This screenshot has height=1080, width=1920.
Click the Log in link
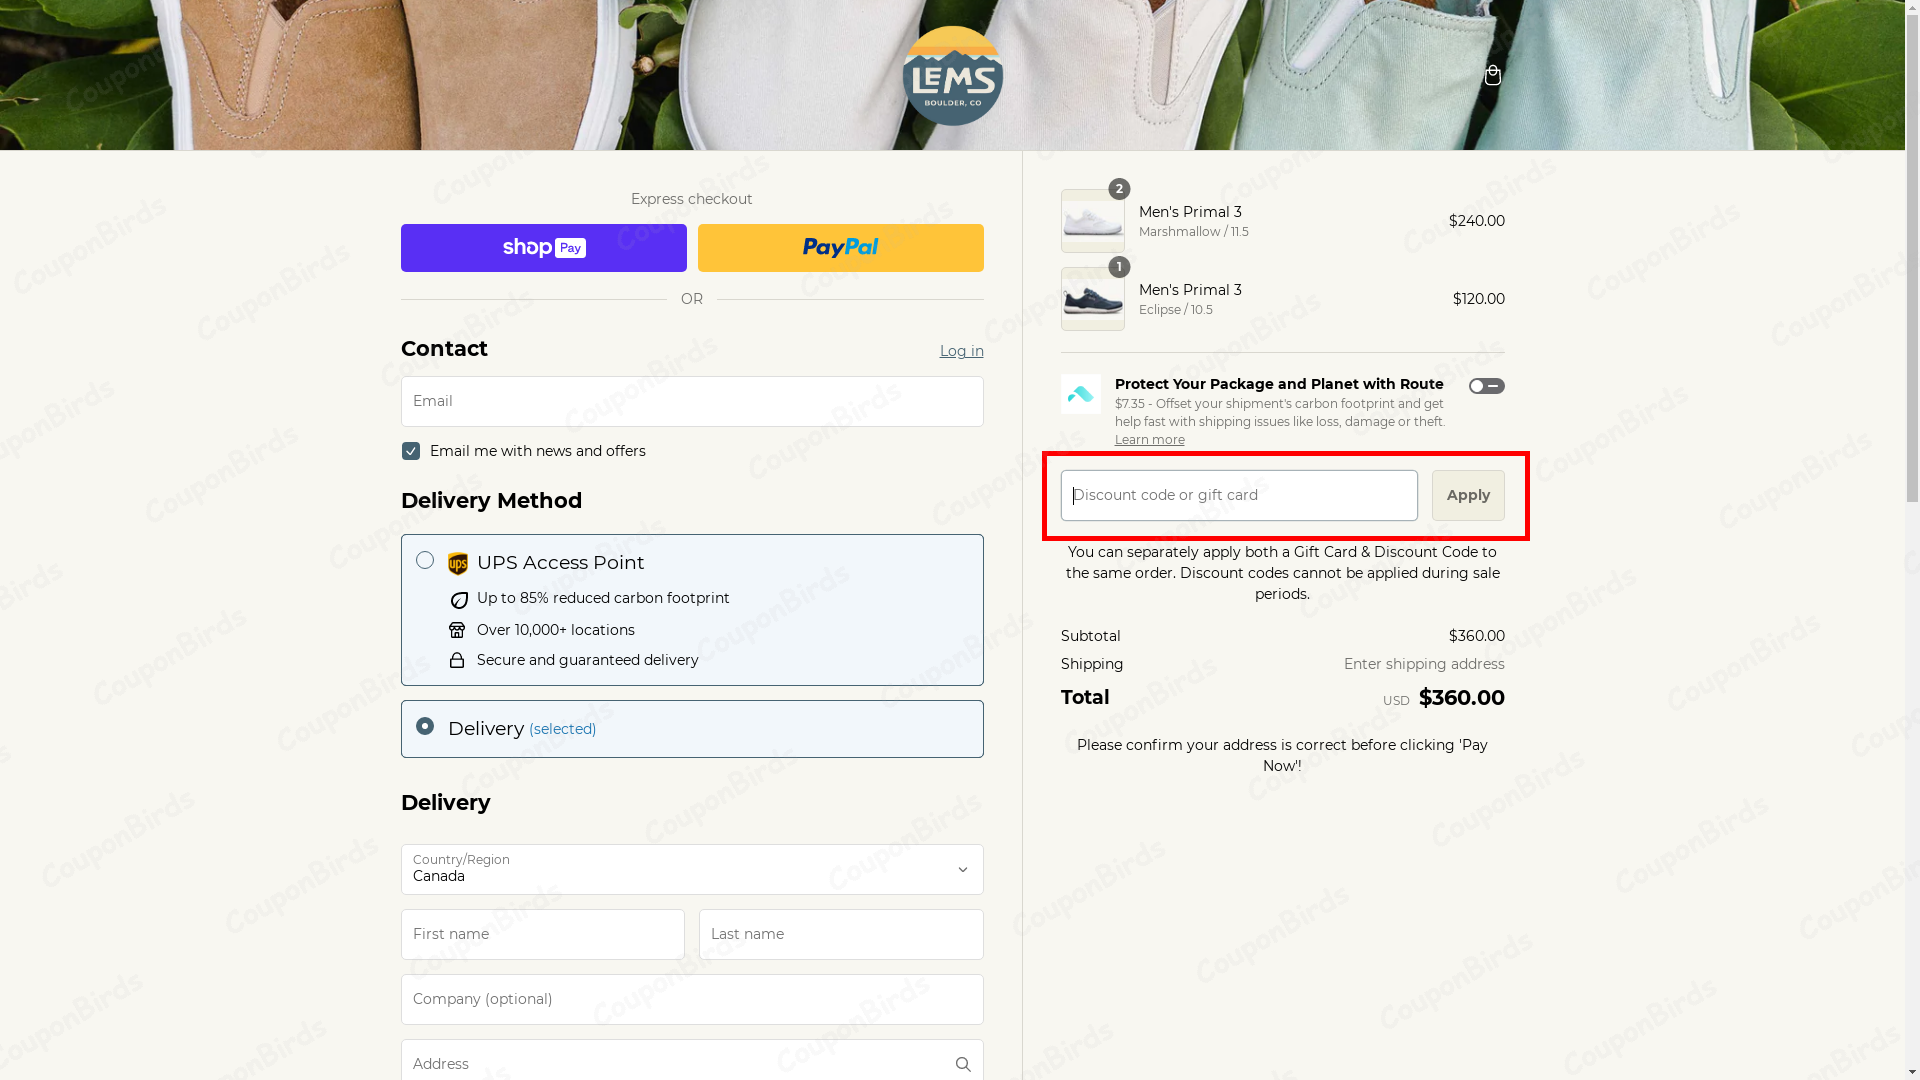pyautogui.click(x=961, y=351)
